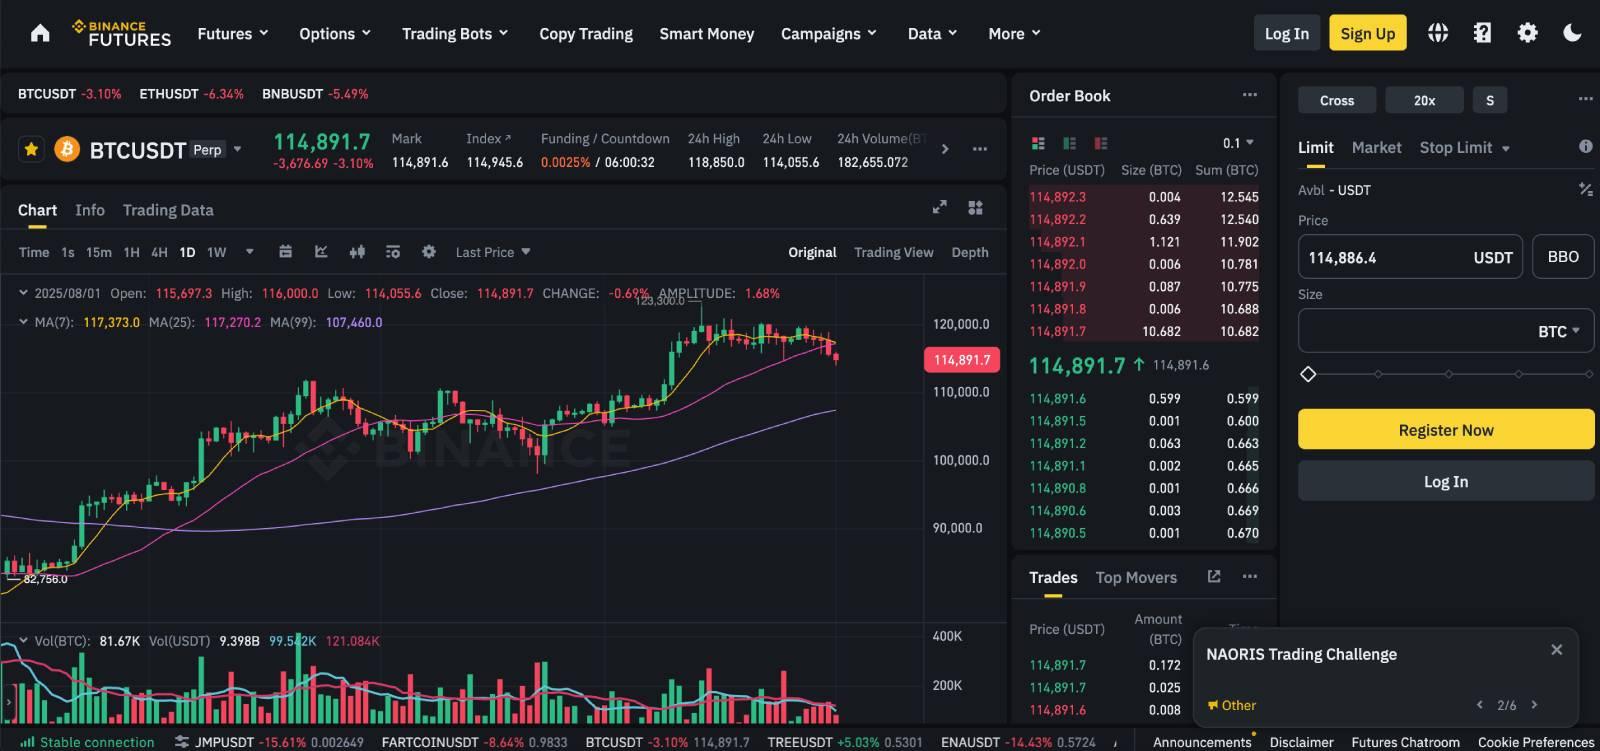Open chart settings gear
Screen dimensions: 1600x751
click(429, 252)
